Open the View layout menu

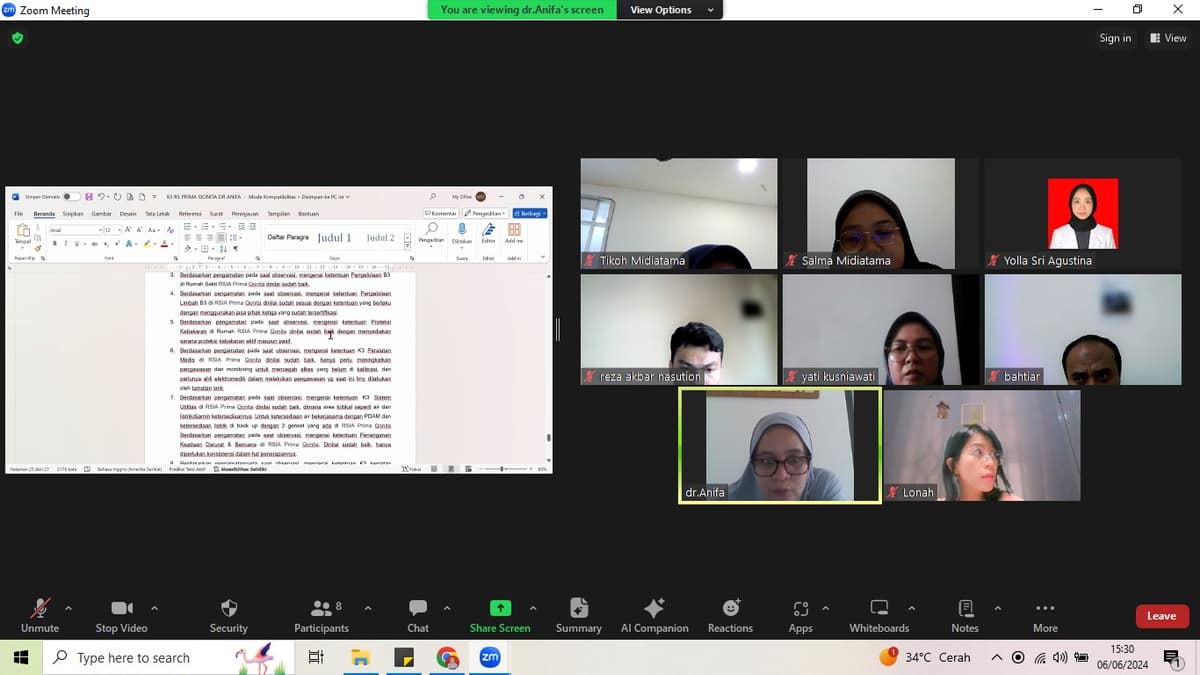[1168, 38]
